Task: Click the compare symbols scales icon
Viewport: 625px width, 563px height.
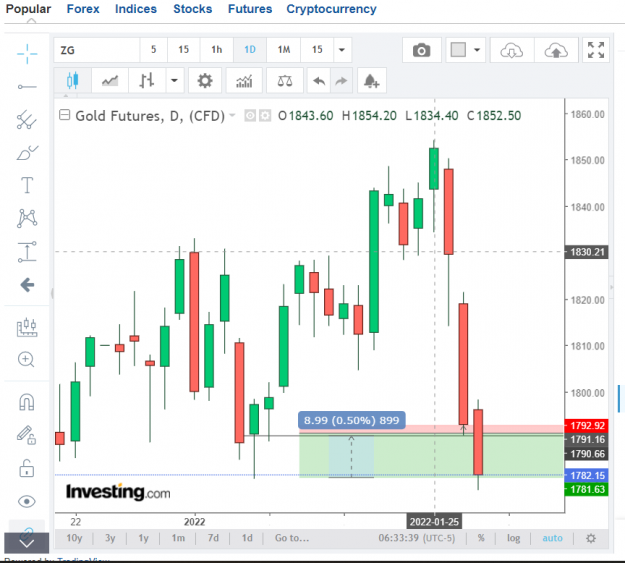Action: pyautogui.click(x=285, y=81)
